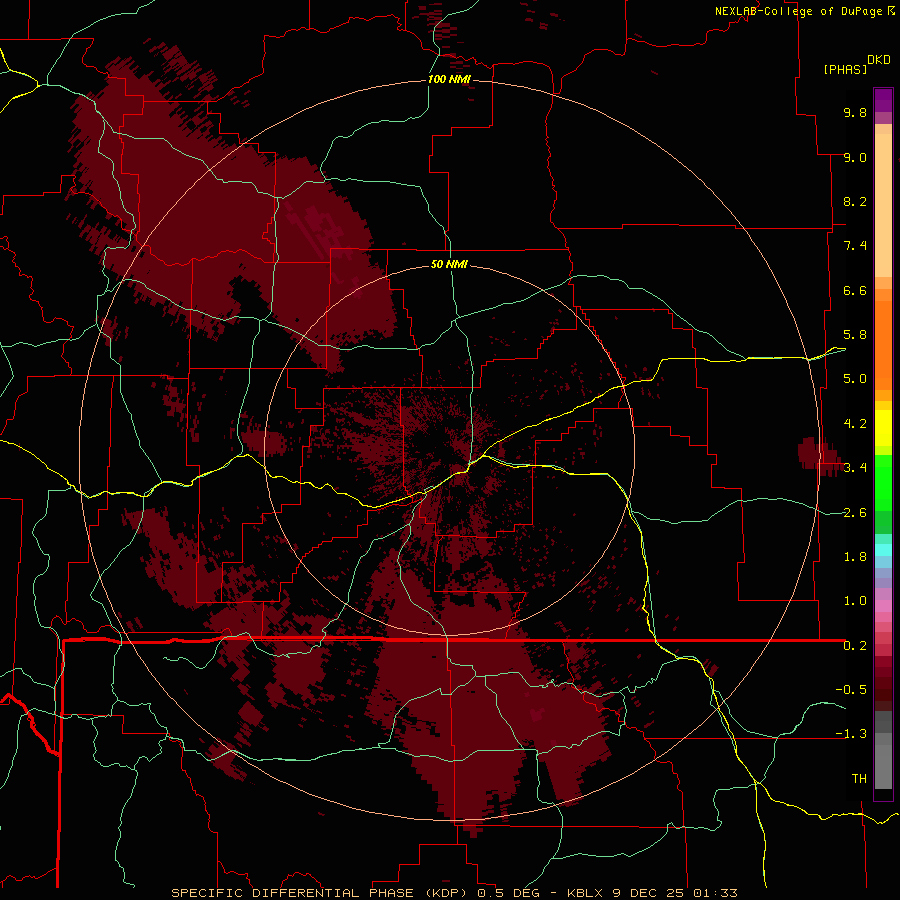
Task: Click the gray segment at the color bar bottom
Action: pyautogui.click(x=883, y=766)
